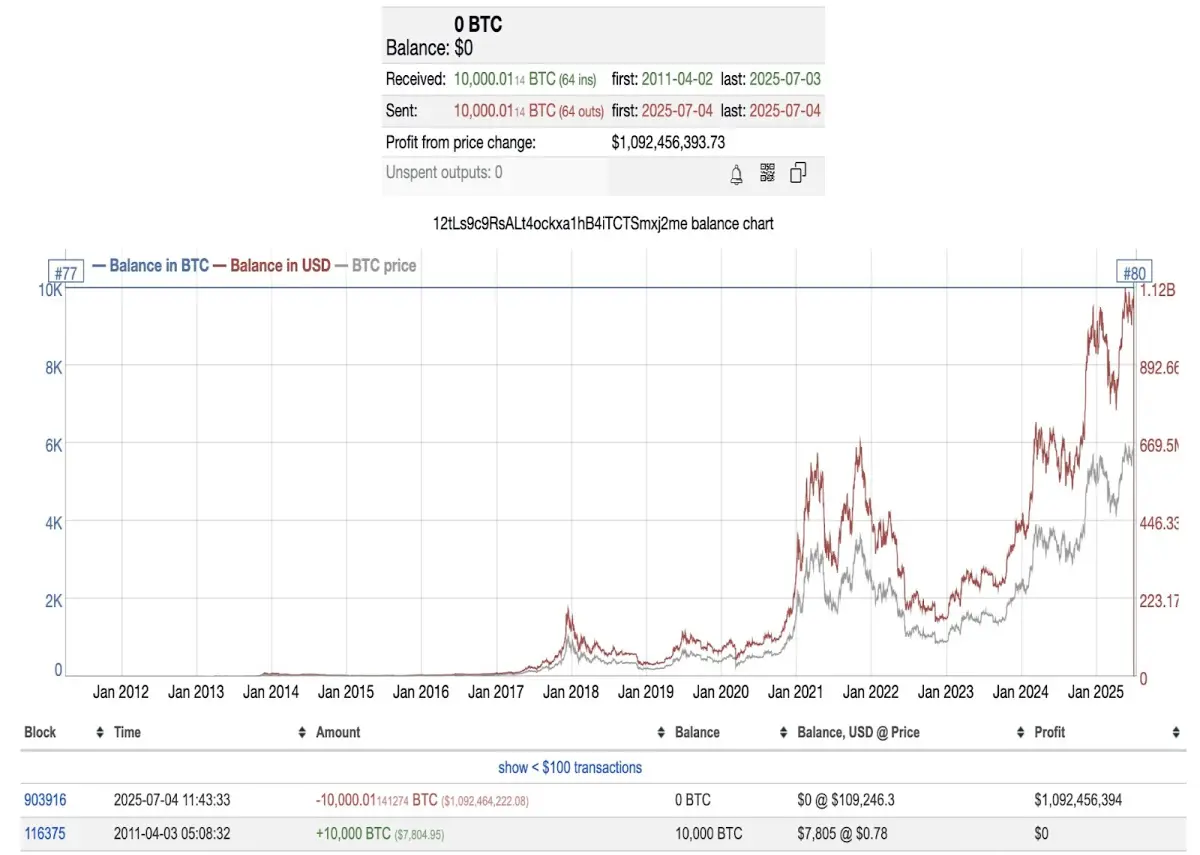
Task: Click Block column header
Action: (40, 733)
